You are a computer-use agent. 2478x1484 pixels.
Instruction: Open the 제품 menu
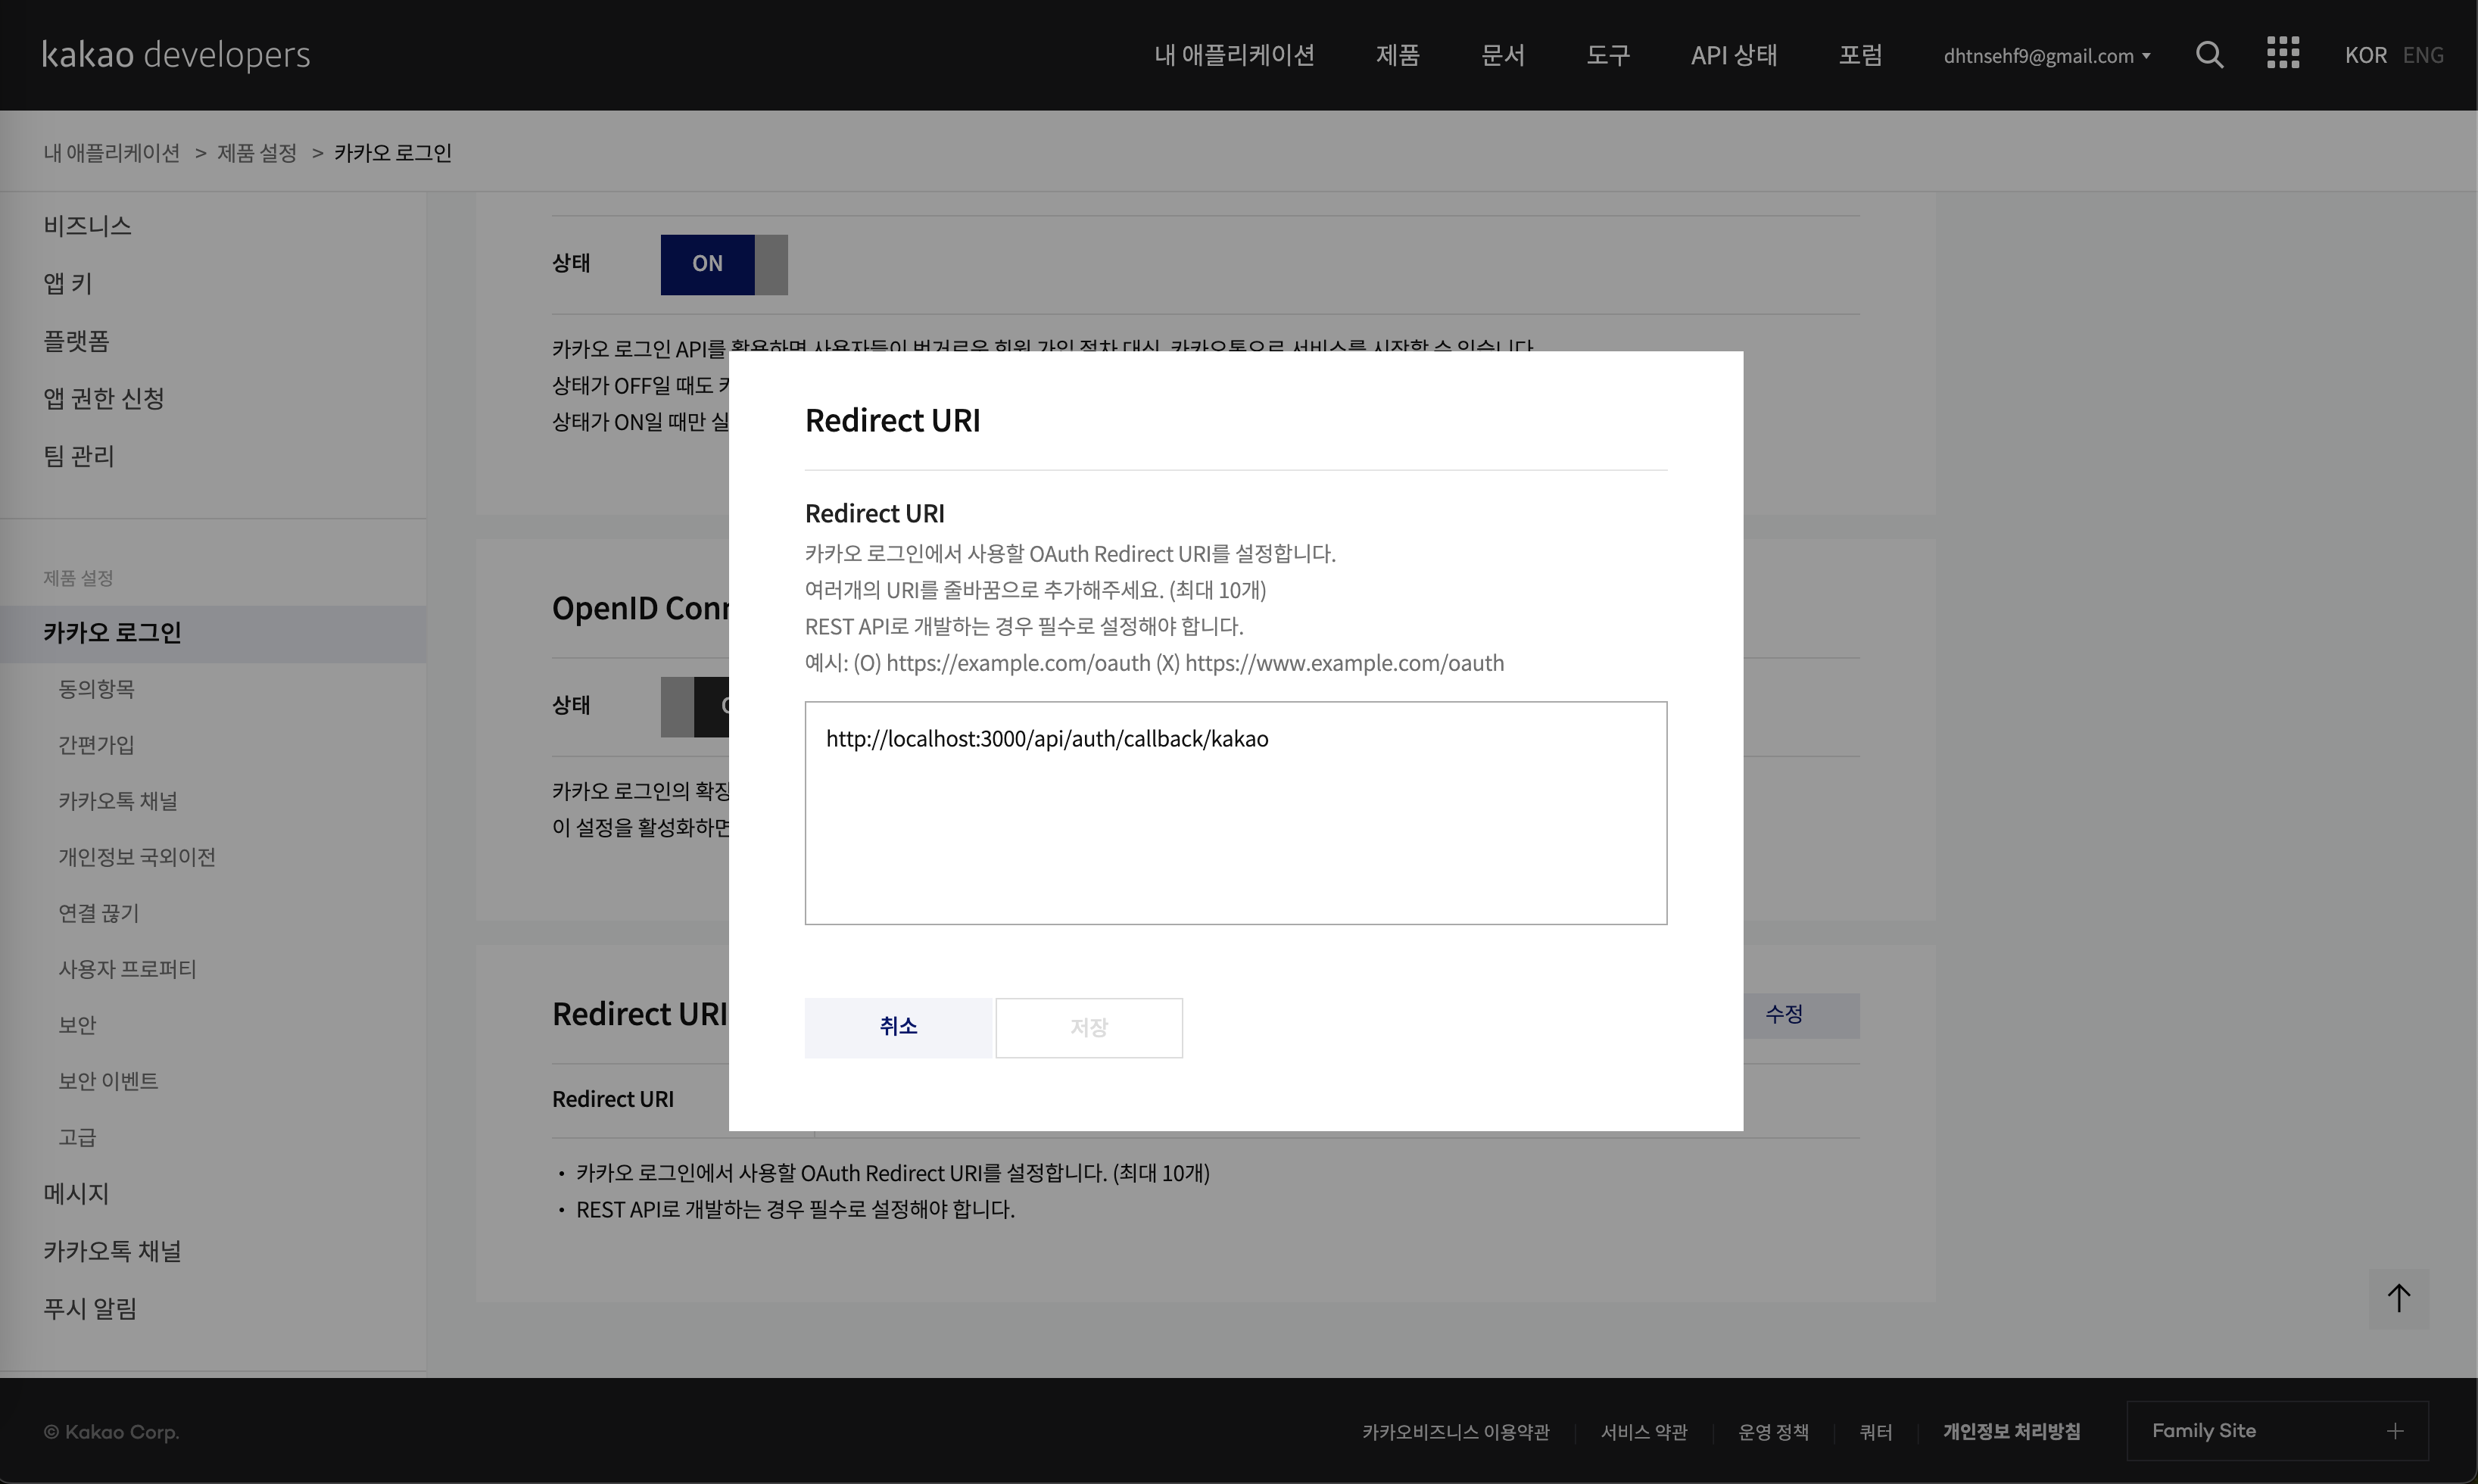tap(1397, 55)
